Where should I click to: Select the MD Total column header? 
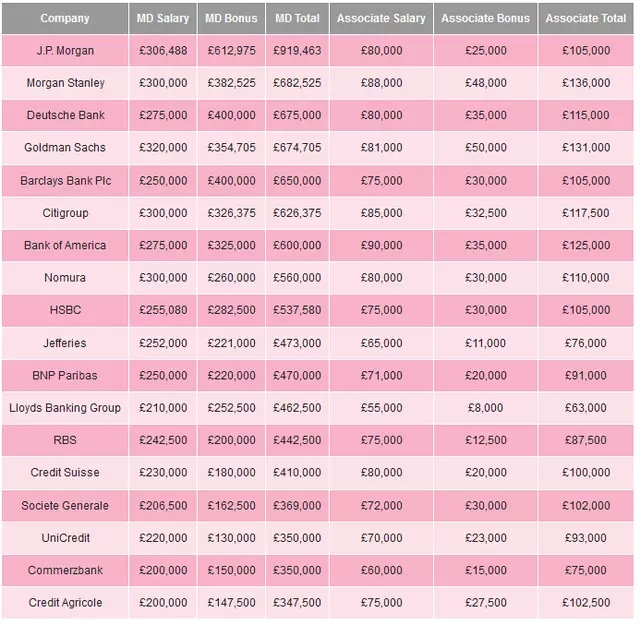[297, 18]
